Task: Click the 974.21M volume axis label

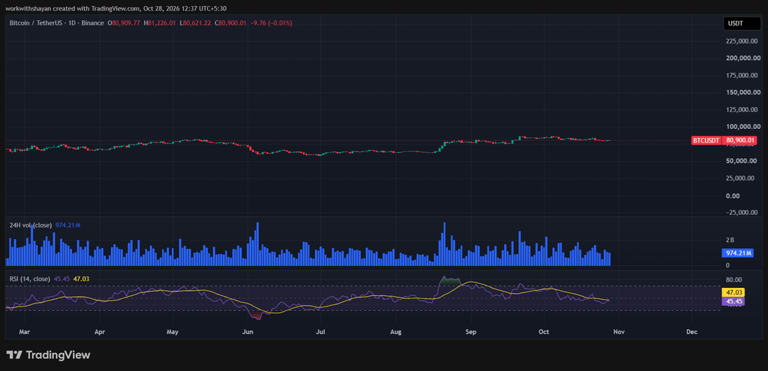Action: point(738,253)
